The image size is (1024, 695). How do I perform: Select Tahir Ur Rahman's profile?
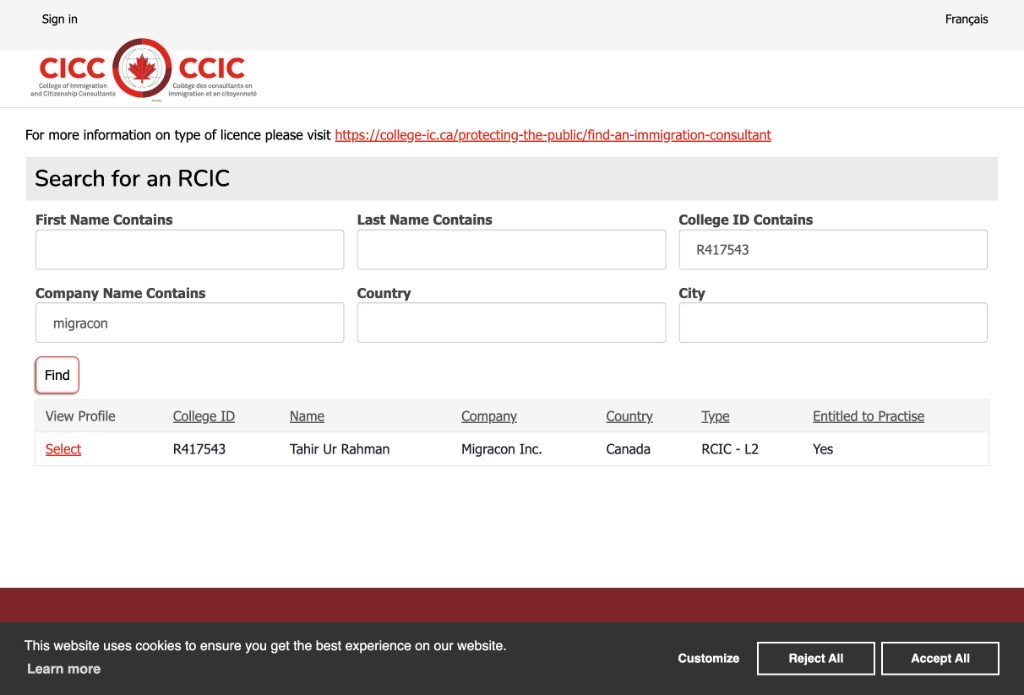pos(63,449)
